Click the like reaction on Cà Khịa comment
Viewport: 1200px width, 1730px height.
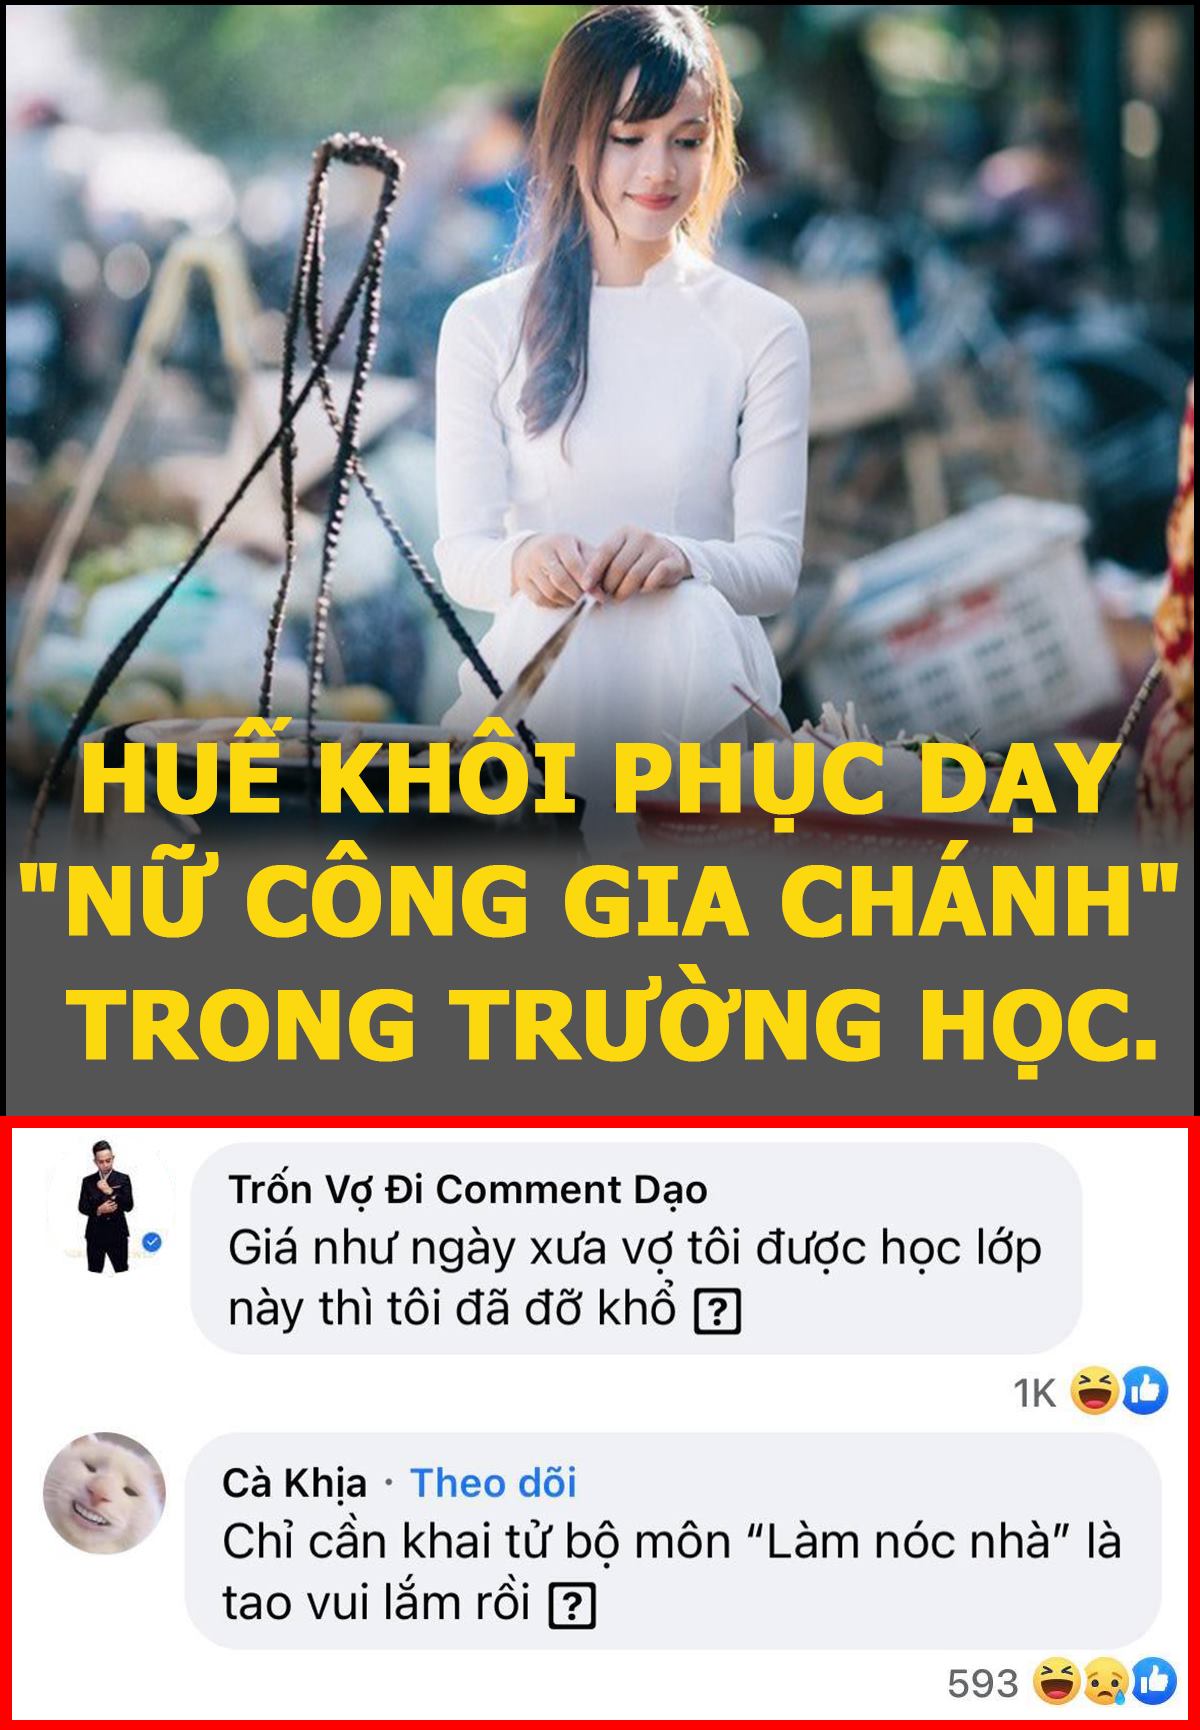point(1151,1683)
